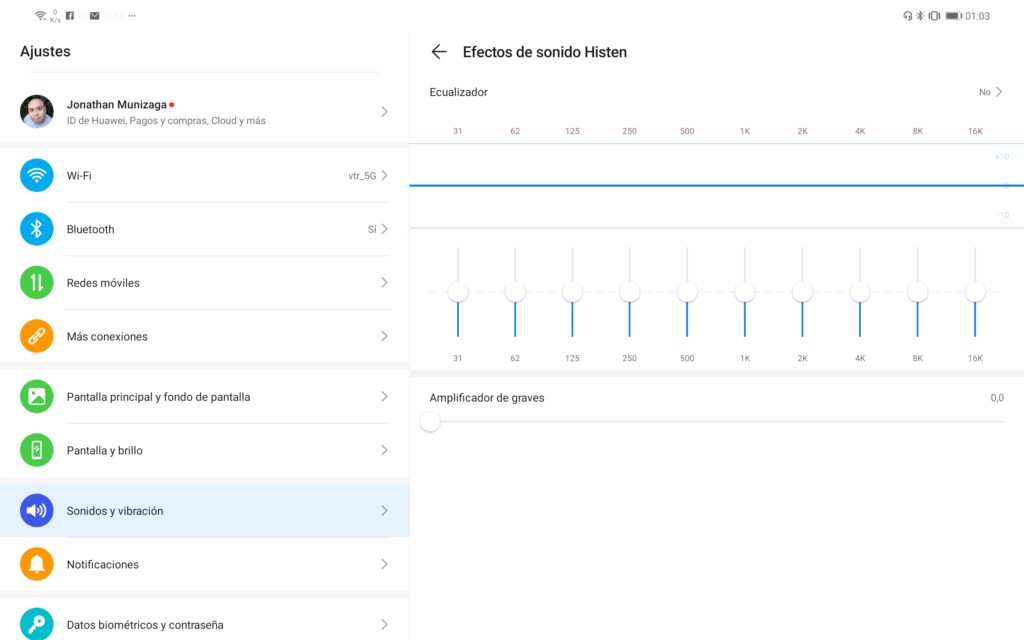Screen dimensions: 1024x640
Task: Tap the Pantalla y brillo icon
Action: [37, 451]
